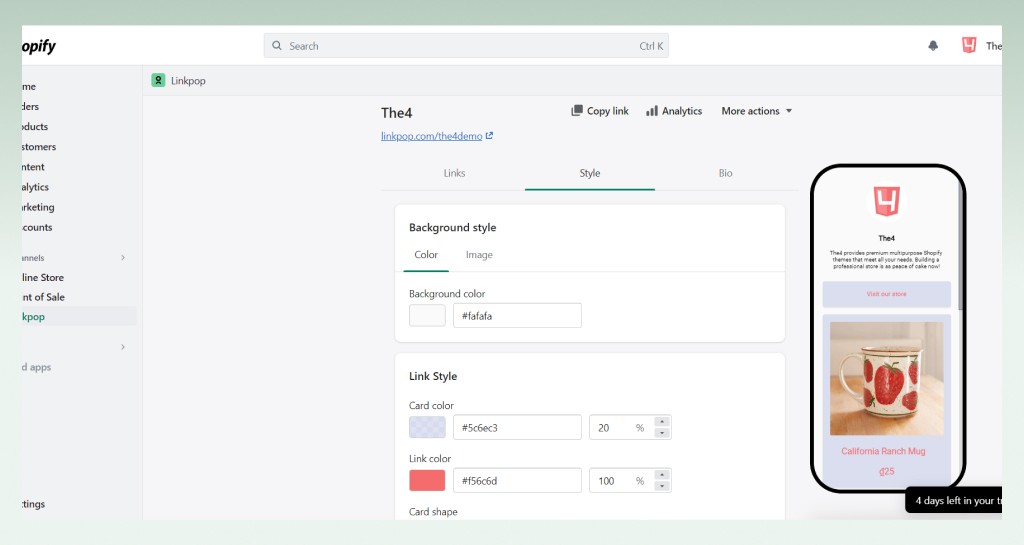
Task: Open Products in sidebar
Action: [x=35, y=127]
